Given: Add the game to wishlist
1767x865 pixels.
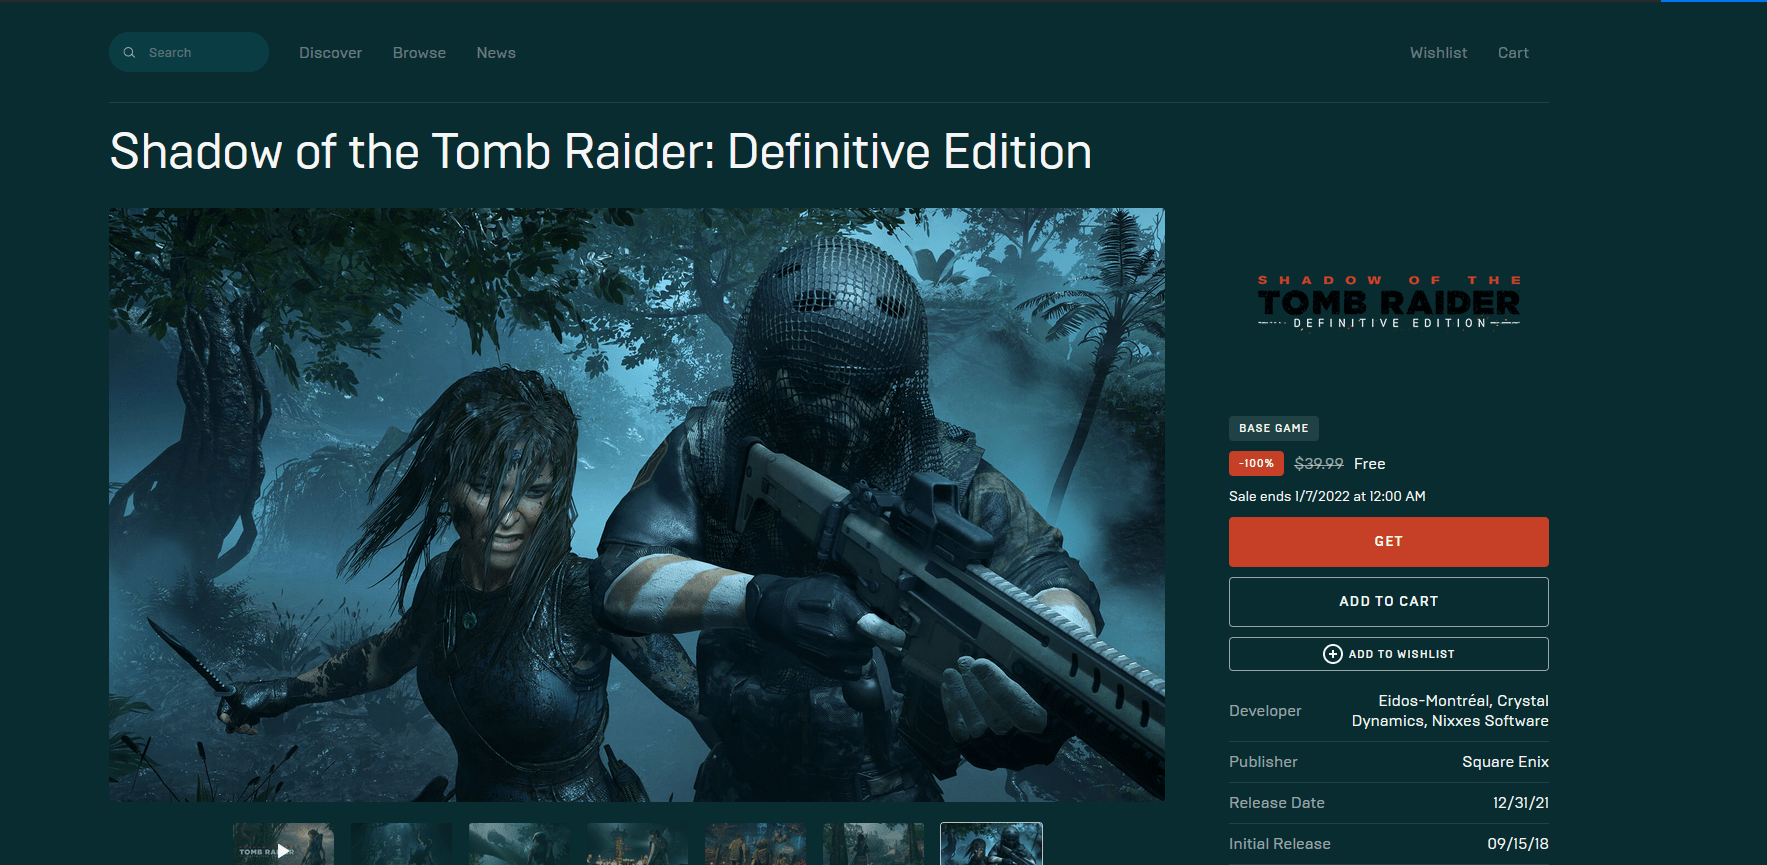Looking at the screenshot, I should tap(1388, 654).
